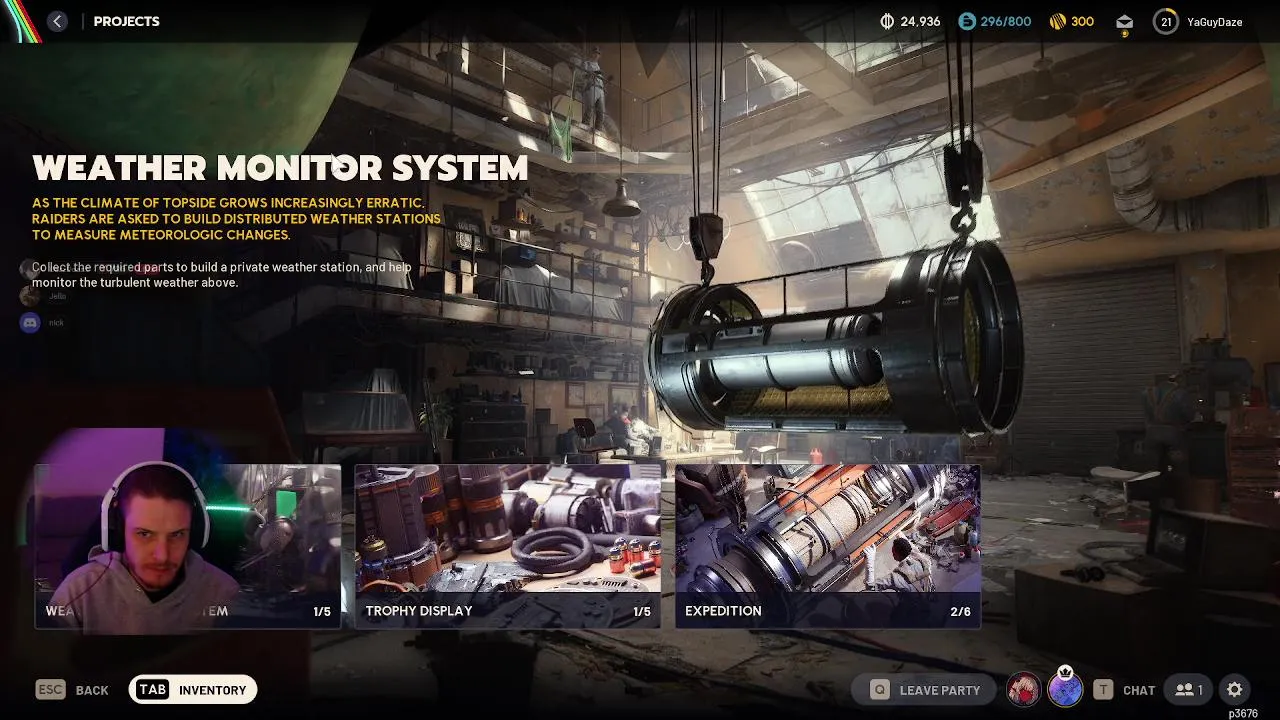Open the Chat label
Image resolution: width=1280 pixels, height=720 pixels.
[x=1139, y=690]
